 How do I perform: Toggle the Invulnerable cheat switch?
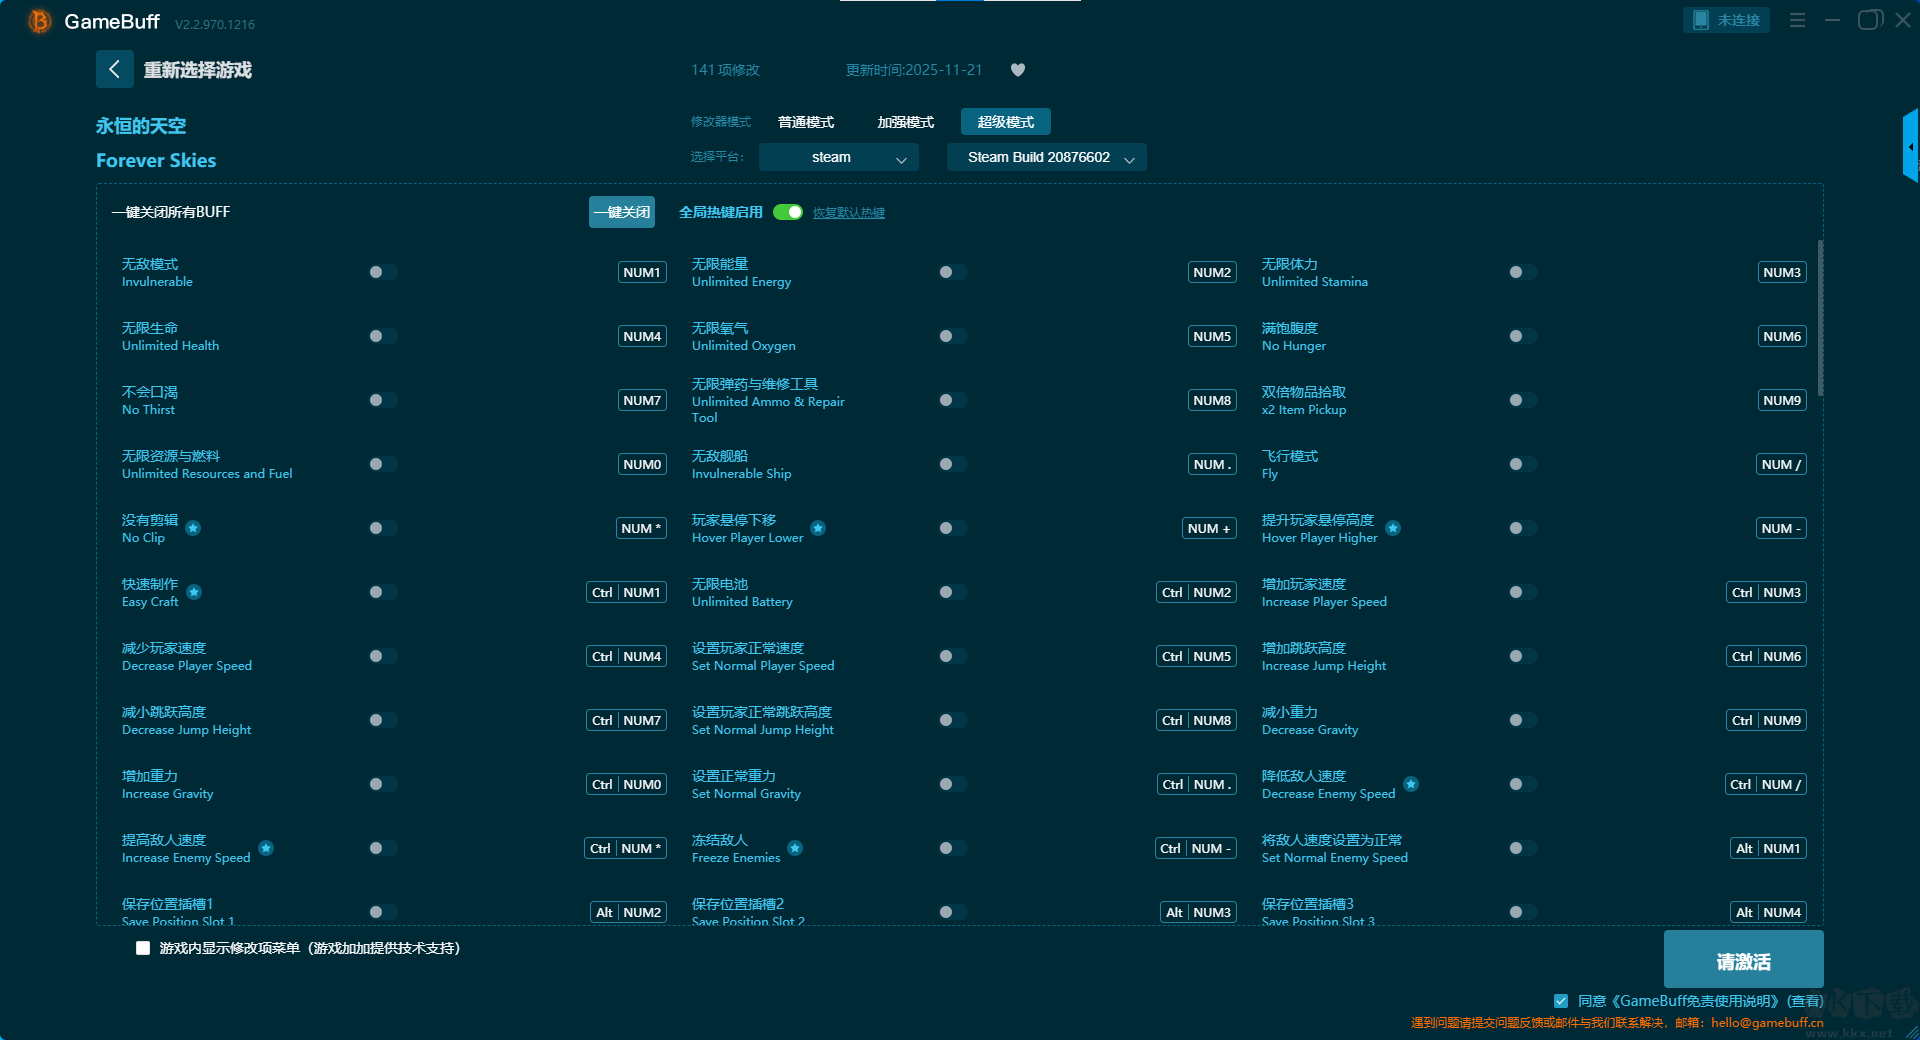tap(382, 272)
